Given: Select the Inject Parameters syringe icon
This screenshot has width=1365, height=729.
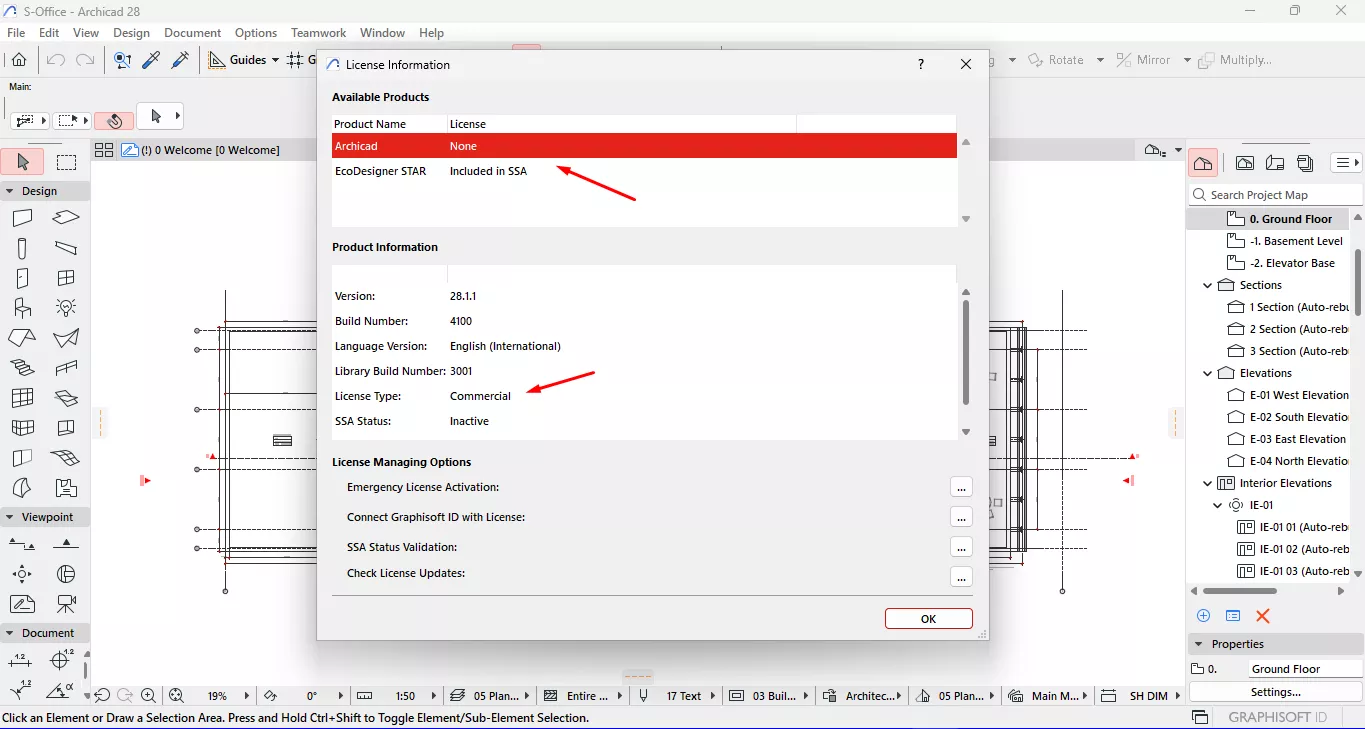Looking at the screenshot, I should click(x=180, y=60).
